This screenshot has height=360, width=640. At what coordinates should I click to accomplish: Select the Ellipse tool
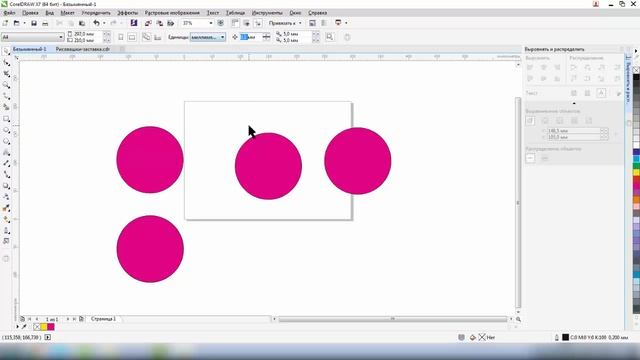tap(6, 130)
